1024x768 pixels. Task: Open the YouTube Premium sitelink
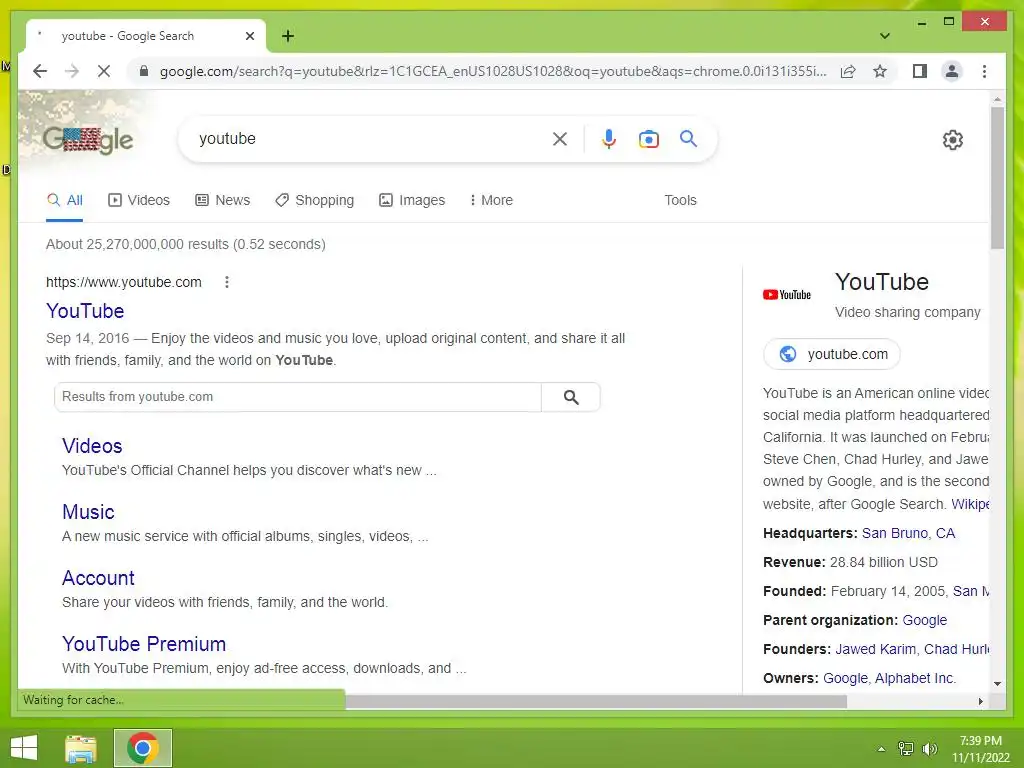tap(144, 643)
